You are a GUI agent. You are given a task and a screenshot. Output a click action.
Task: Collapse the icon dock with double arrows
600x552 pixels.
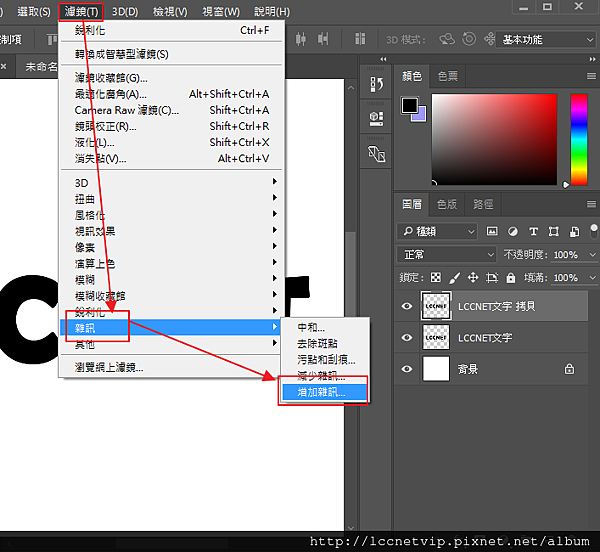point(383,59)
